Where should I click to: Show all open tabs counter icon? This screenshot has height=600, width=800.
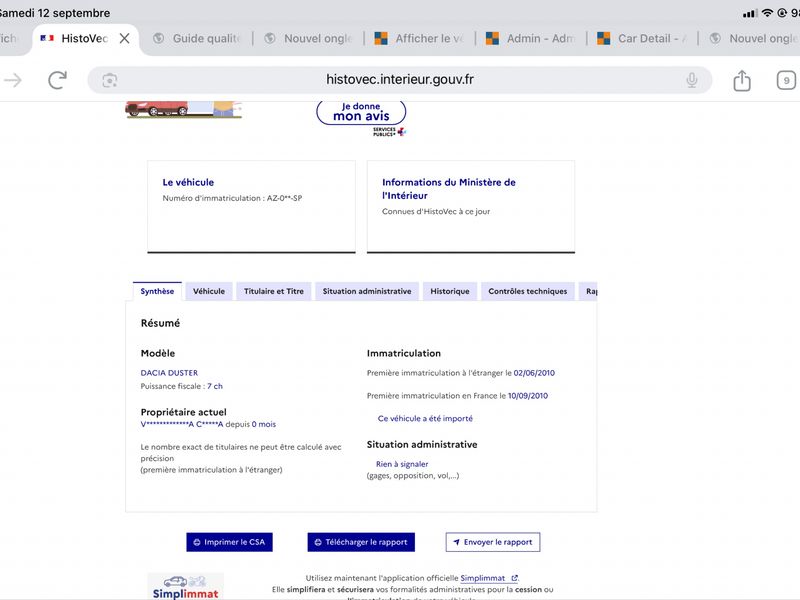point(786,80)
